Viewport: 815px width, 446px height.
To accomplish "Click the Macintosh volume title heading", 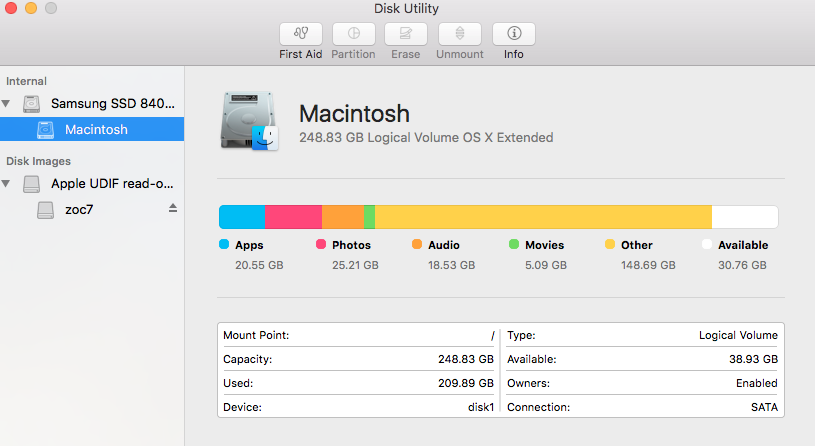I will pyautogui.click(x=354, y=114).
